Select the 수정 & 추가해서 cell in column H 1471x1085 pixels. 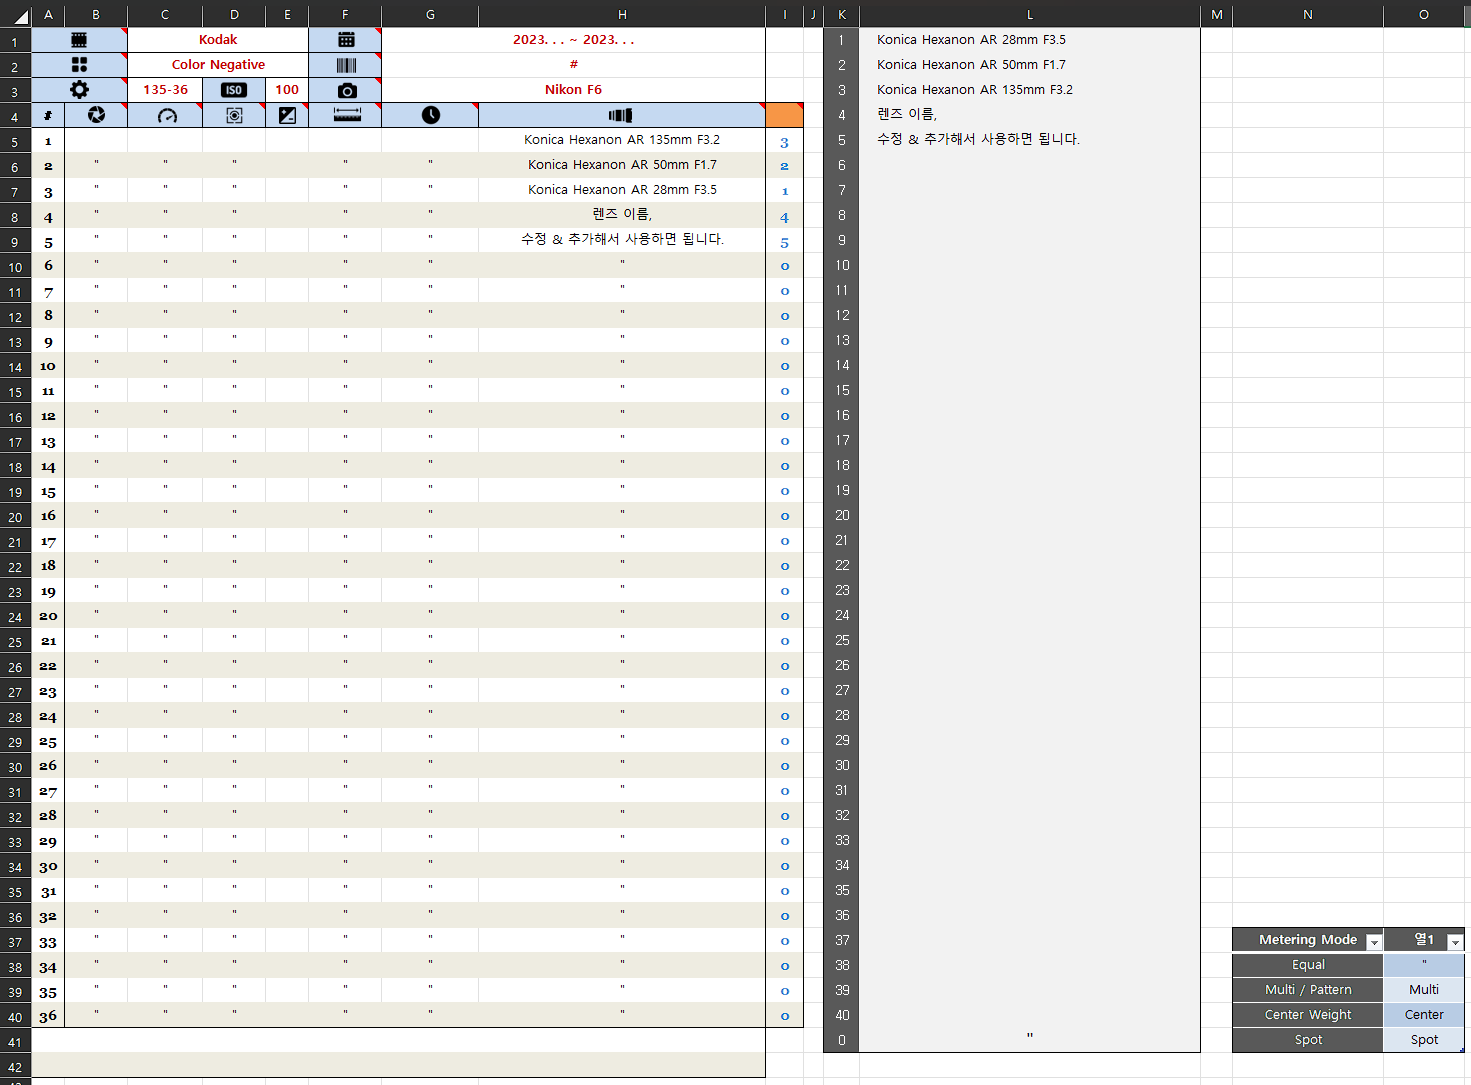pyautogui.click(x=621, y=240)
